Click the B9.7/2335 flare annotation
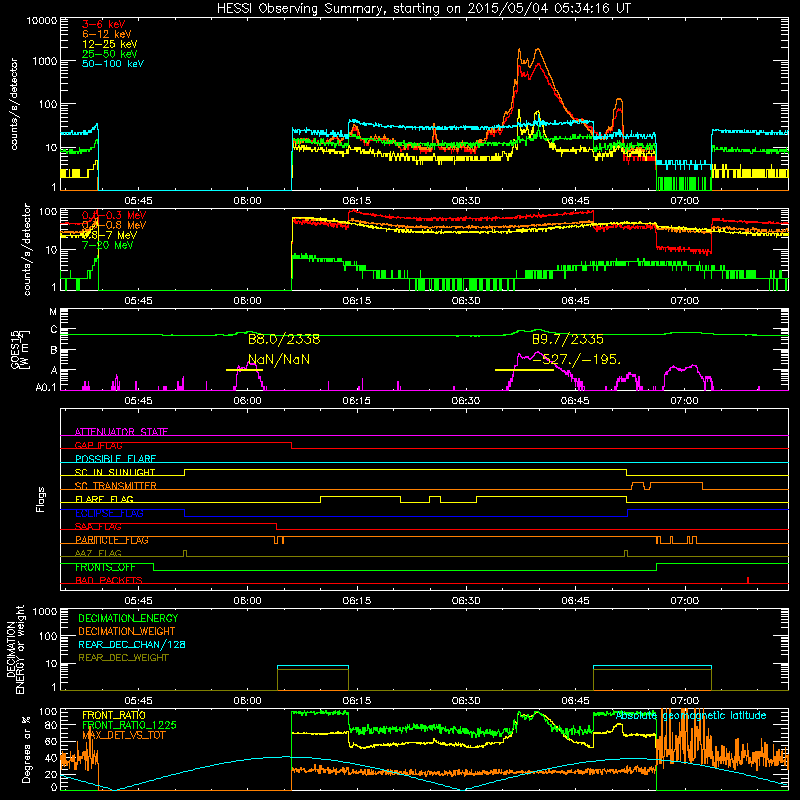This screenshot has width=800, height=800. pos(568,339)
